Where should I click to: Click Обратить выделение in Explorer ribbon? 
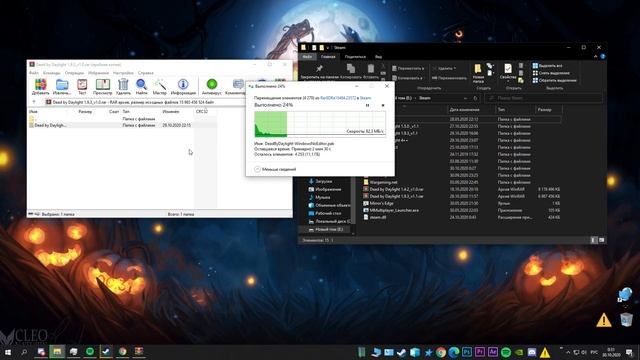click(554, 80)
